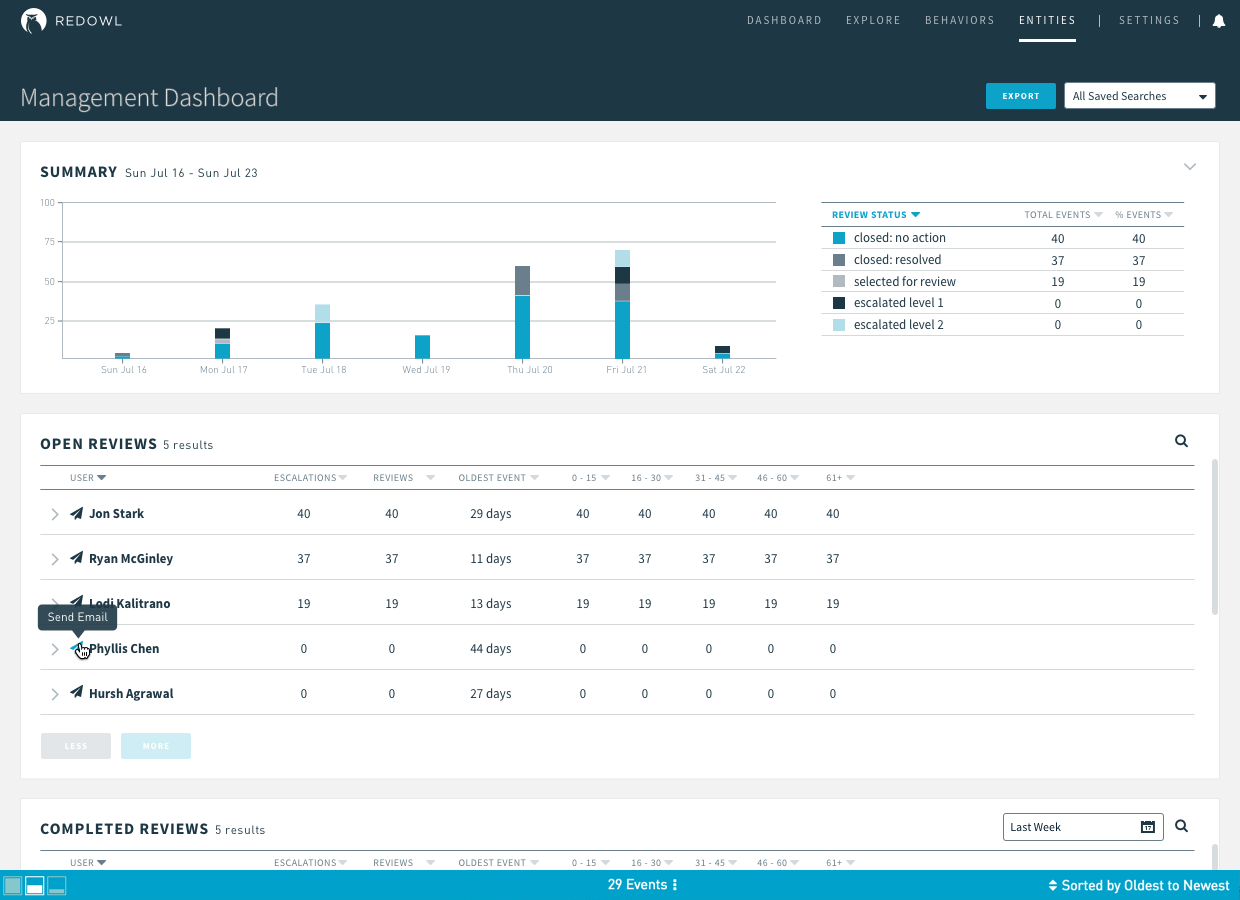The image size is (1240, 900).
Task: Expand the Phyllis Chen review row
Action: click(56, 649)
